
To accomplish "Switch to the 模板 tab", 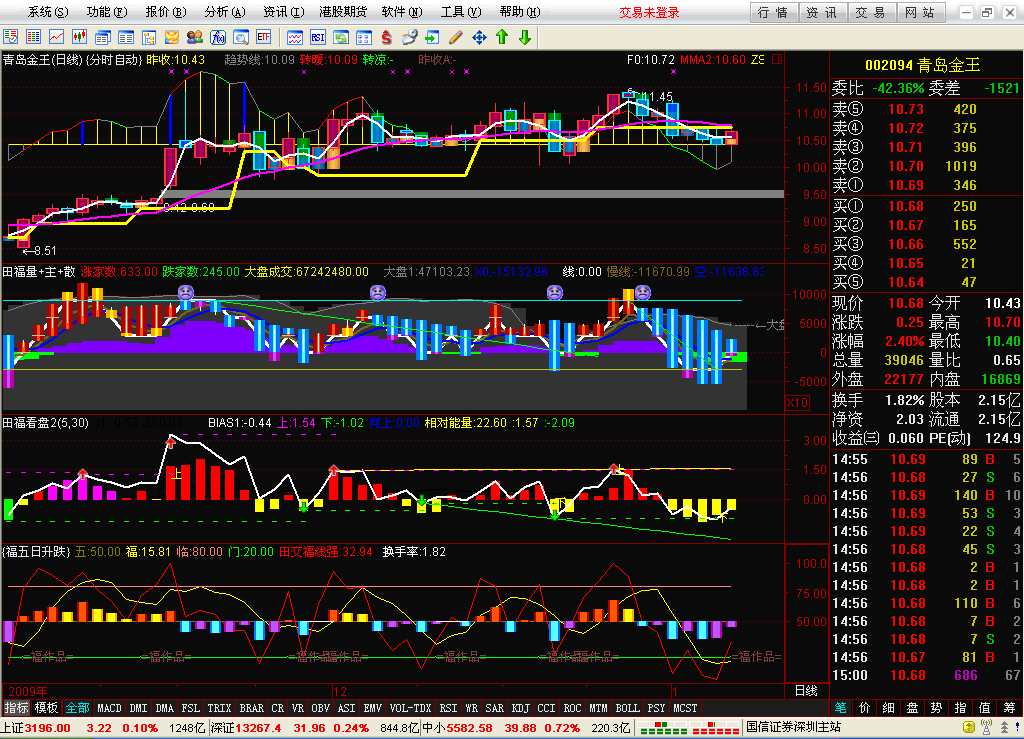I will 47,707.
